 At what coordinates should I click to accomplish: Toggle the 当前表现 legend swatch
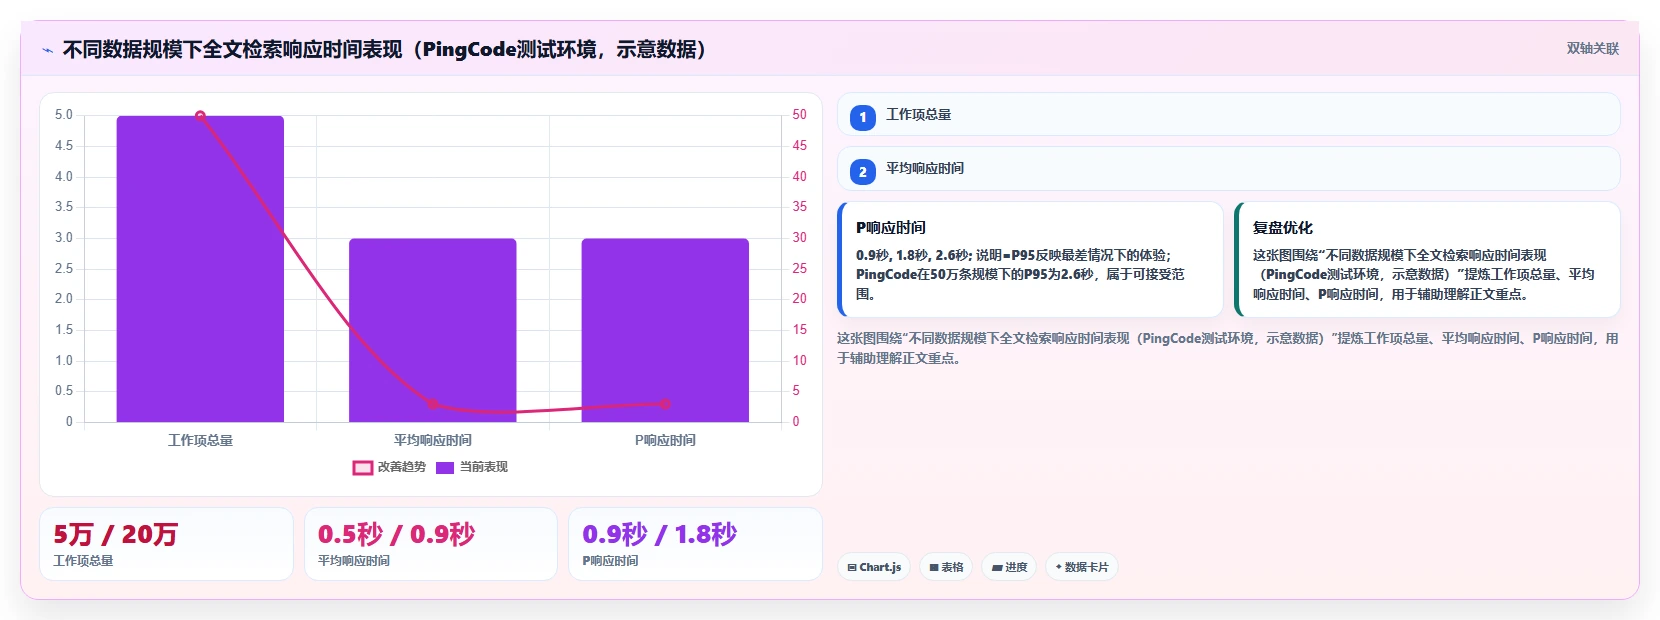[x=445, y=467]
